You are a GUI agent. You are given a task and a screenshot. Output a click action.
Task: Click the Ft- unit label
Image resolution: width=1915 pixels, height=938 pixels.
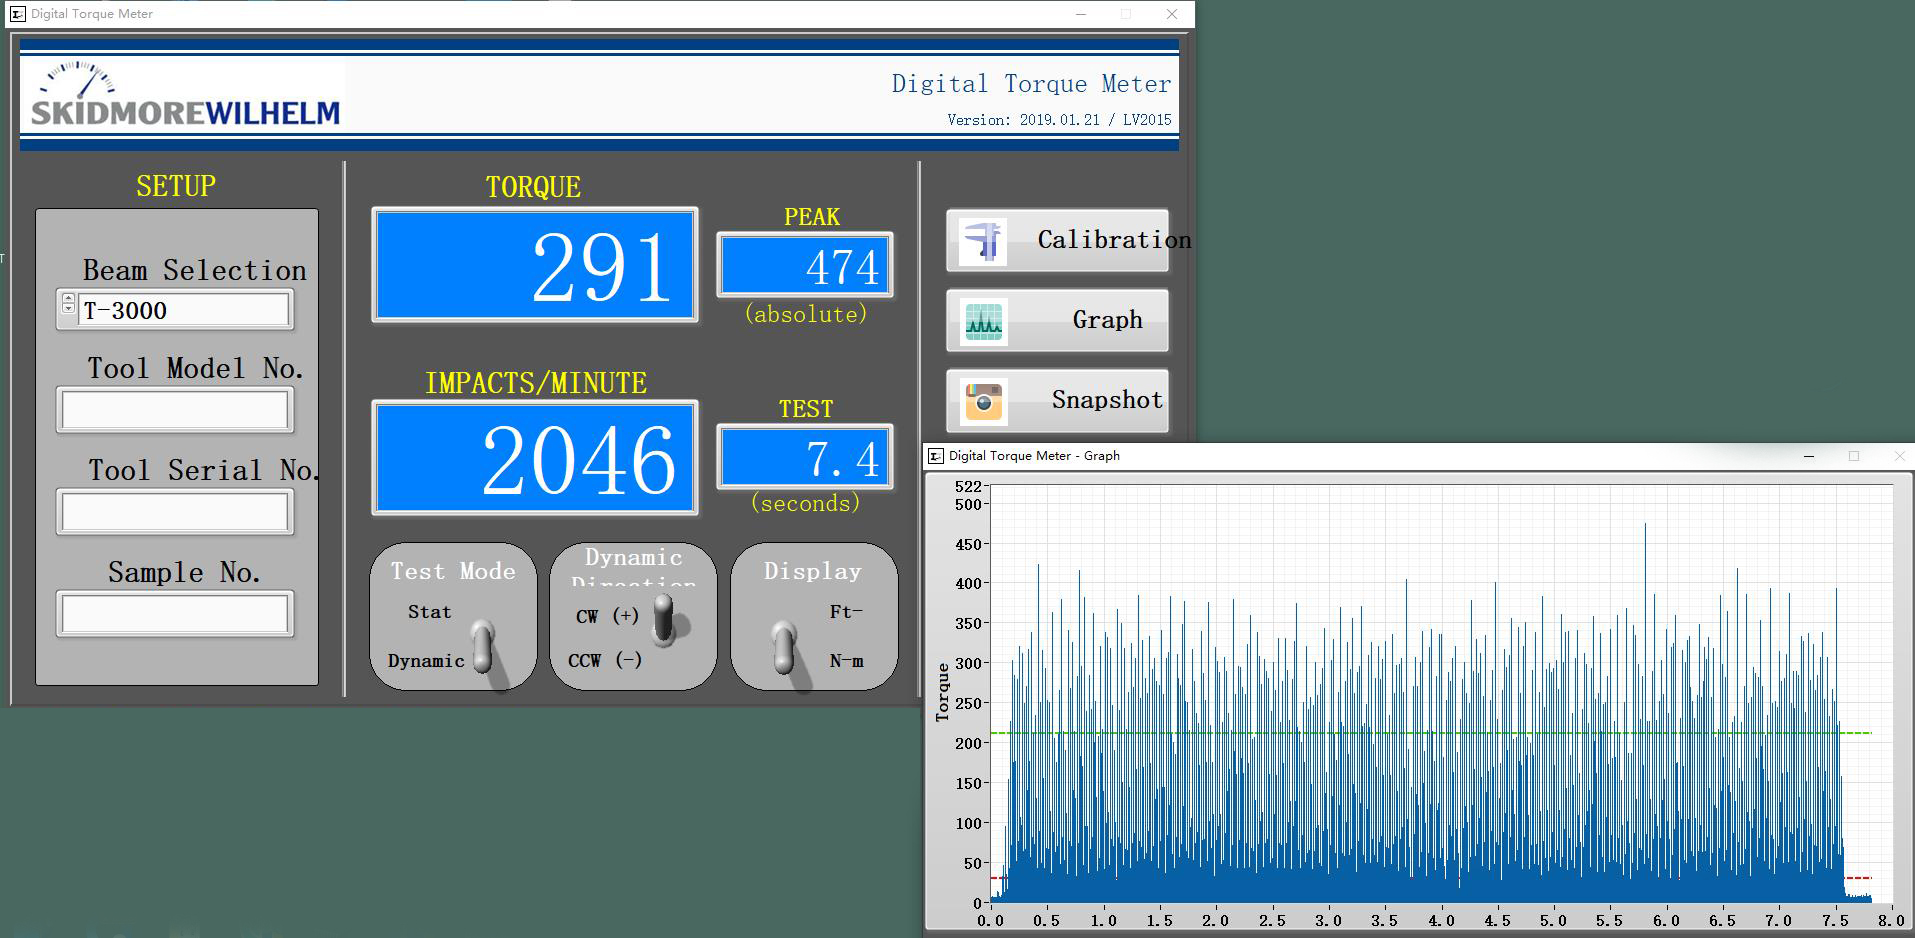tap(846, 612)
